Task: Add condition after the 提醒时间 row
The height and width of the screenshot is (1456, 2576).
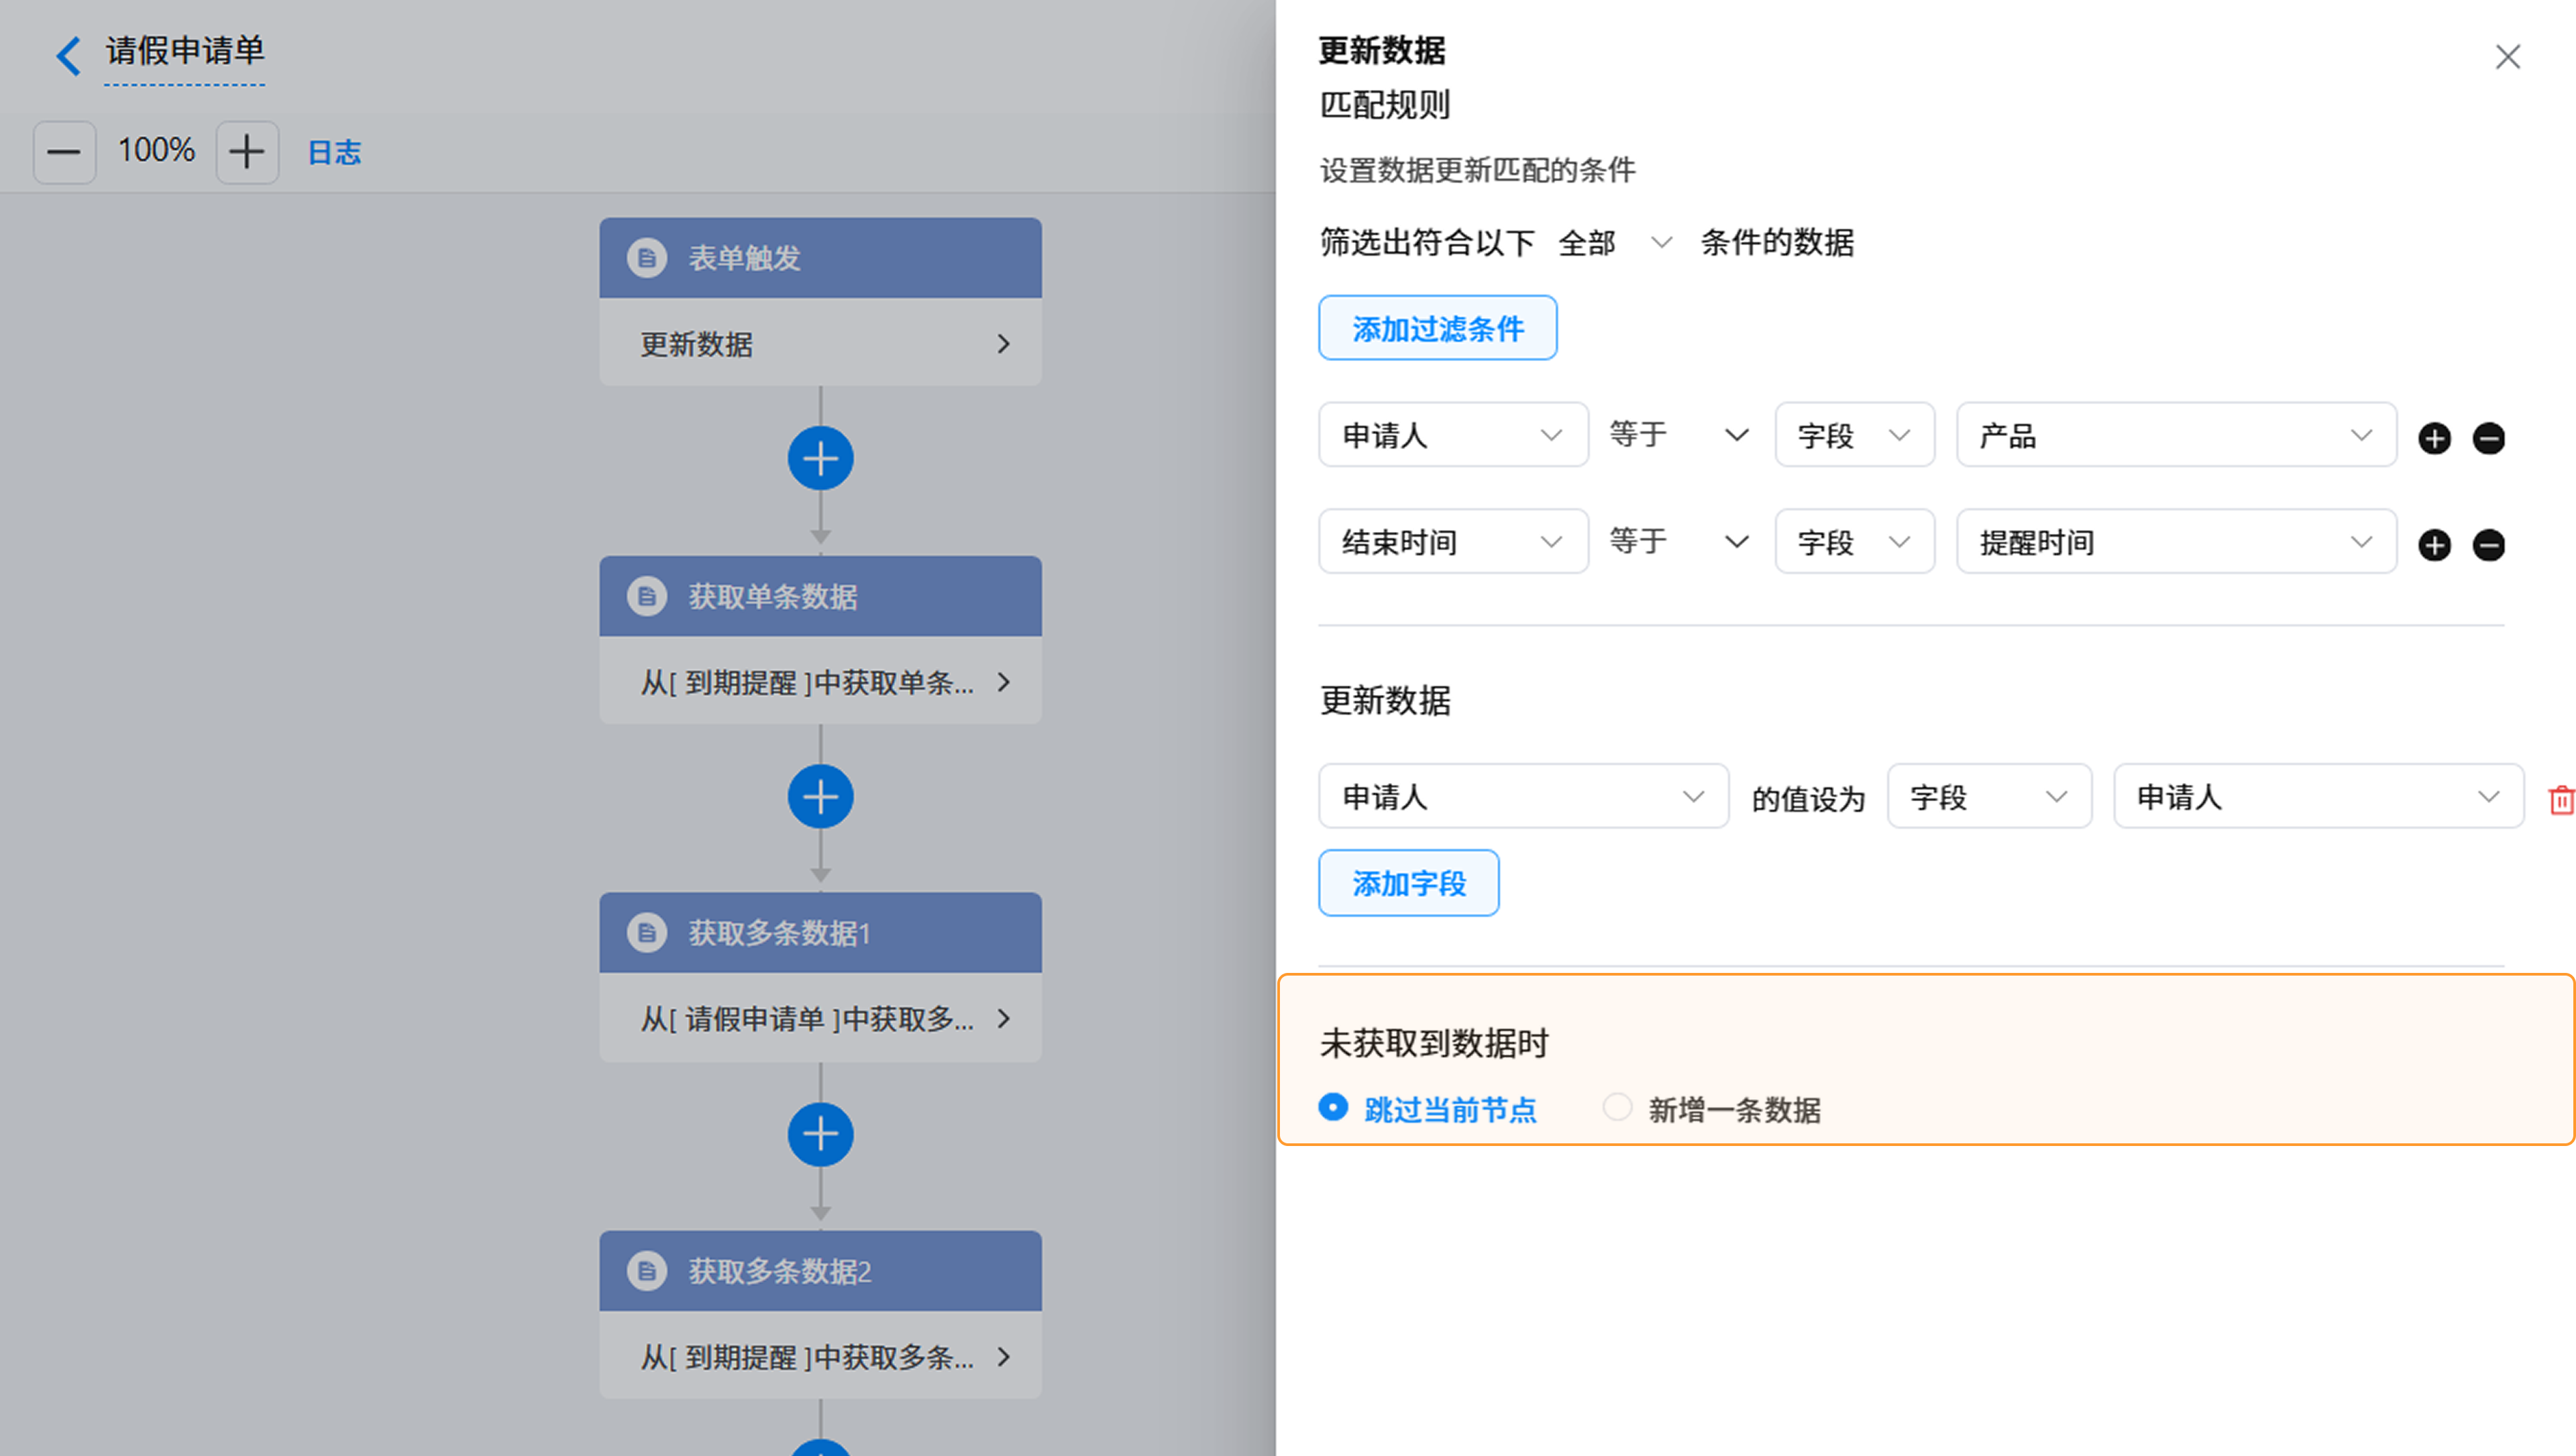Action: click(2434, 545)
